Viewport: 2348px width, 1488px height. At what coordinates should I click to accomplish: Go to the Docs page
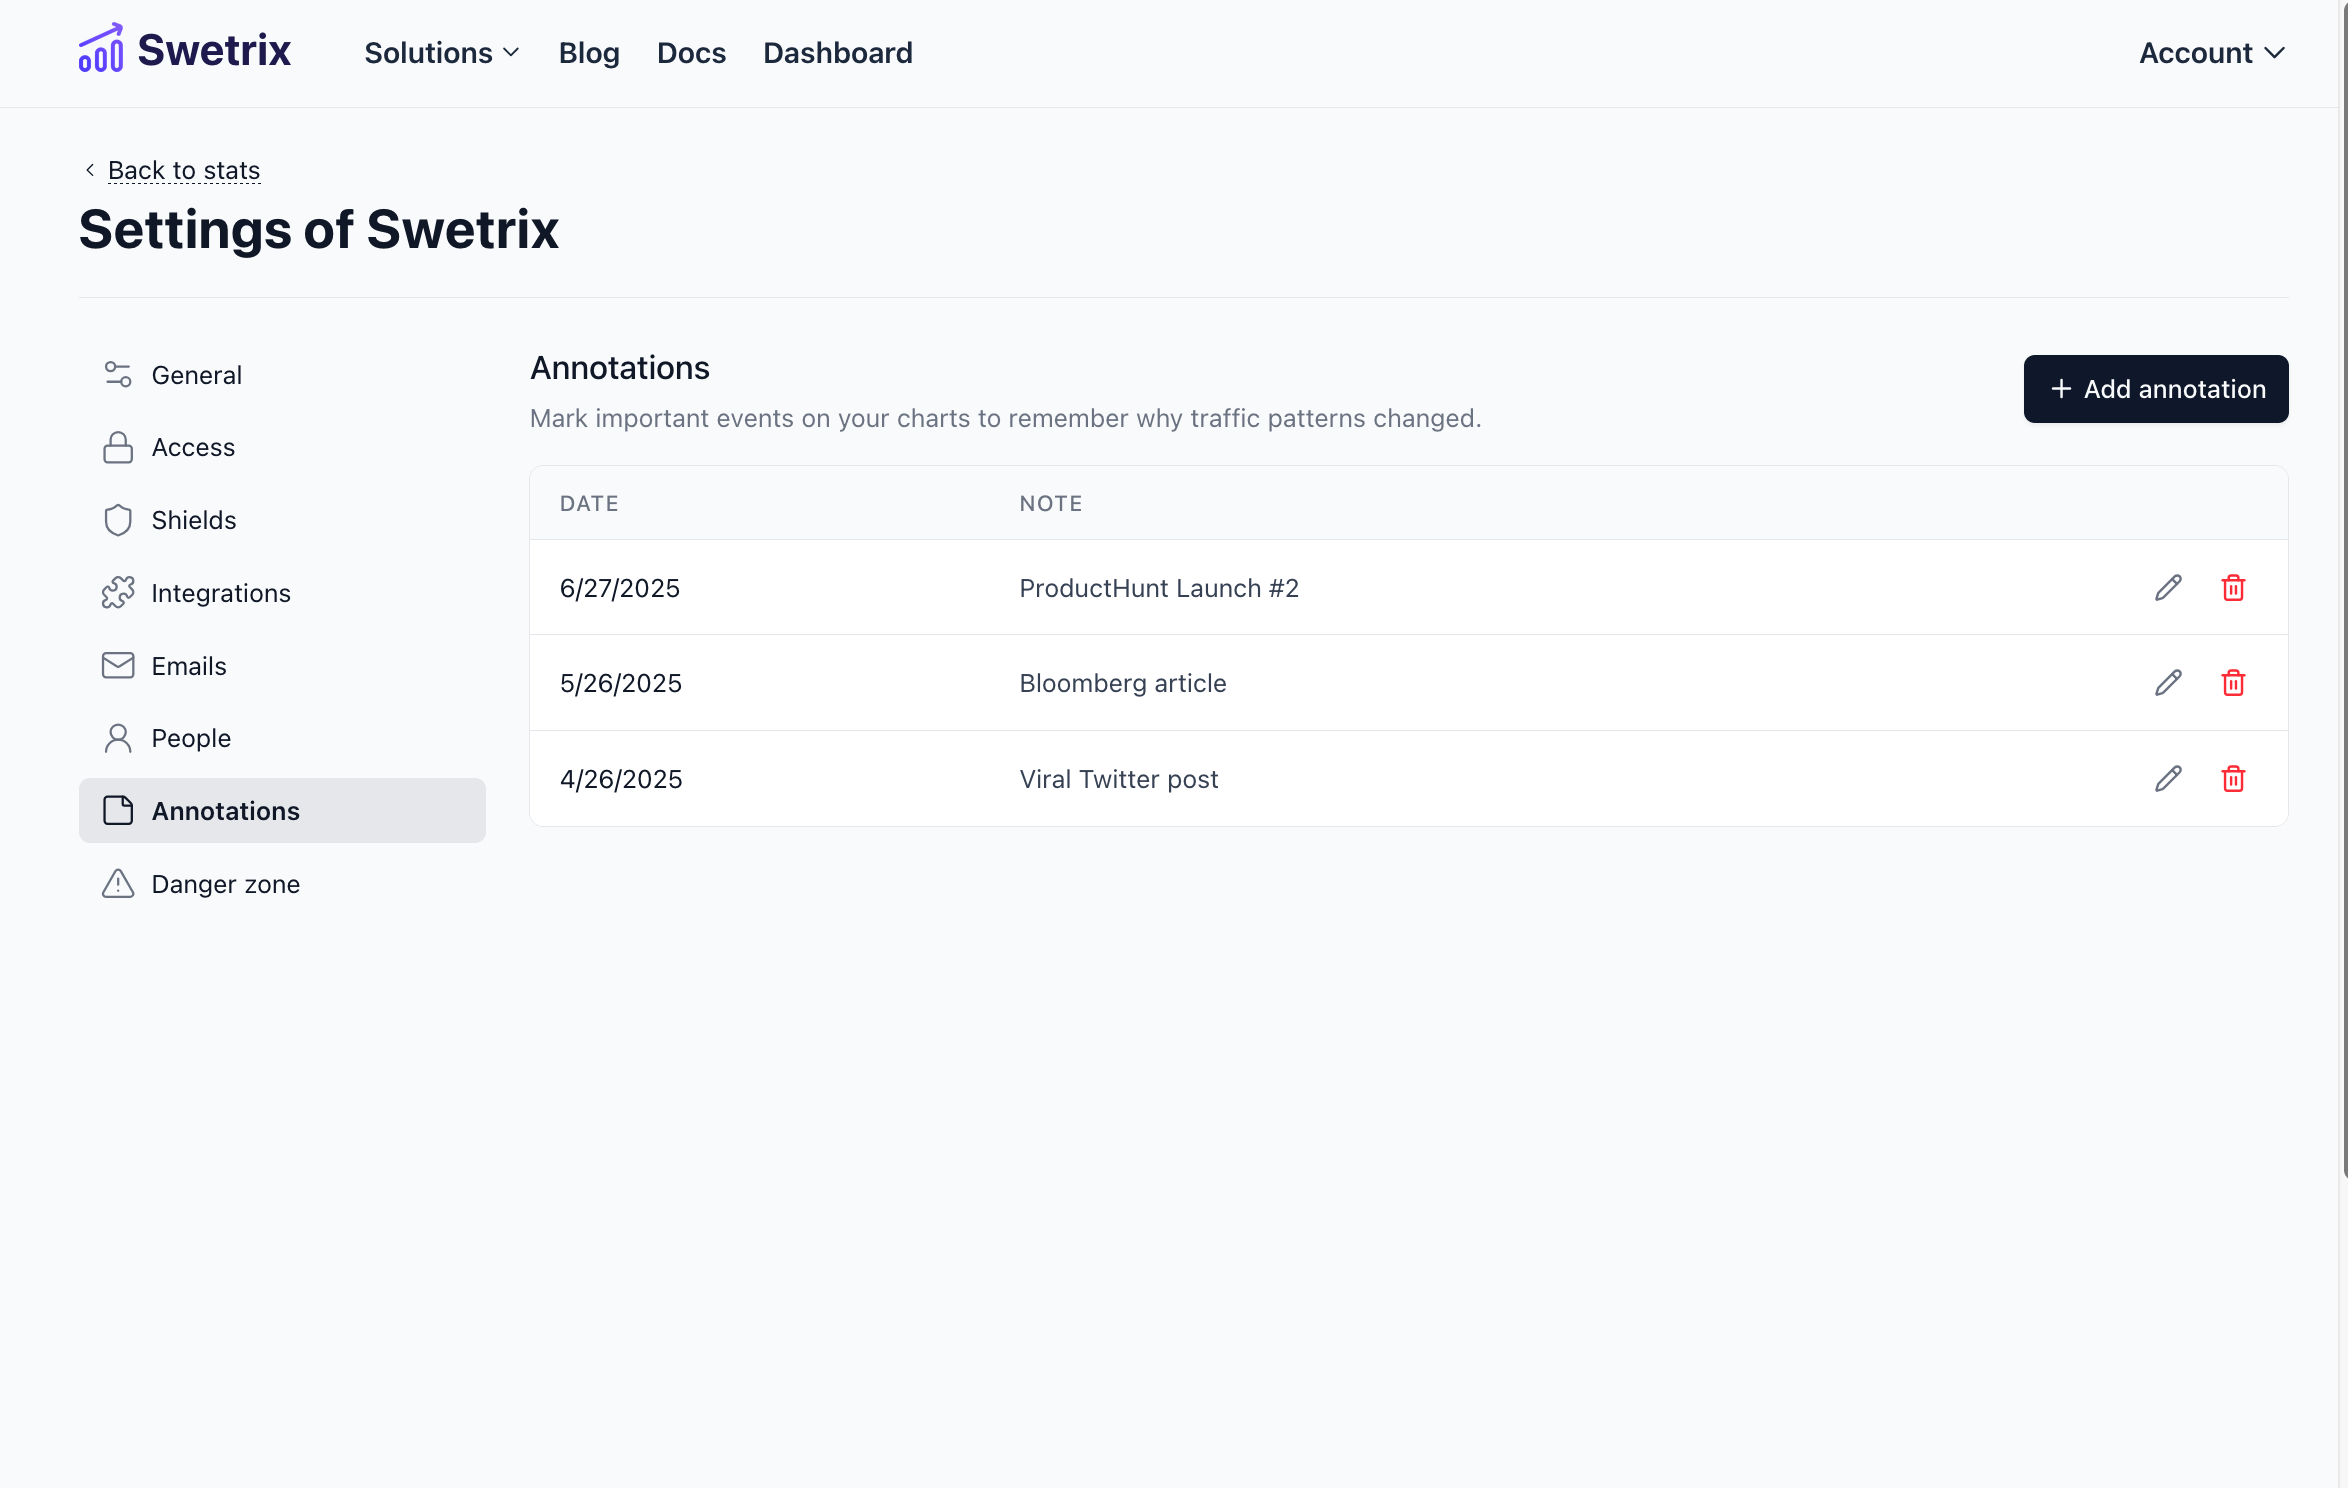click(x=691, y=53)
